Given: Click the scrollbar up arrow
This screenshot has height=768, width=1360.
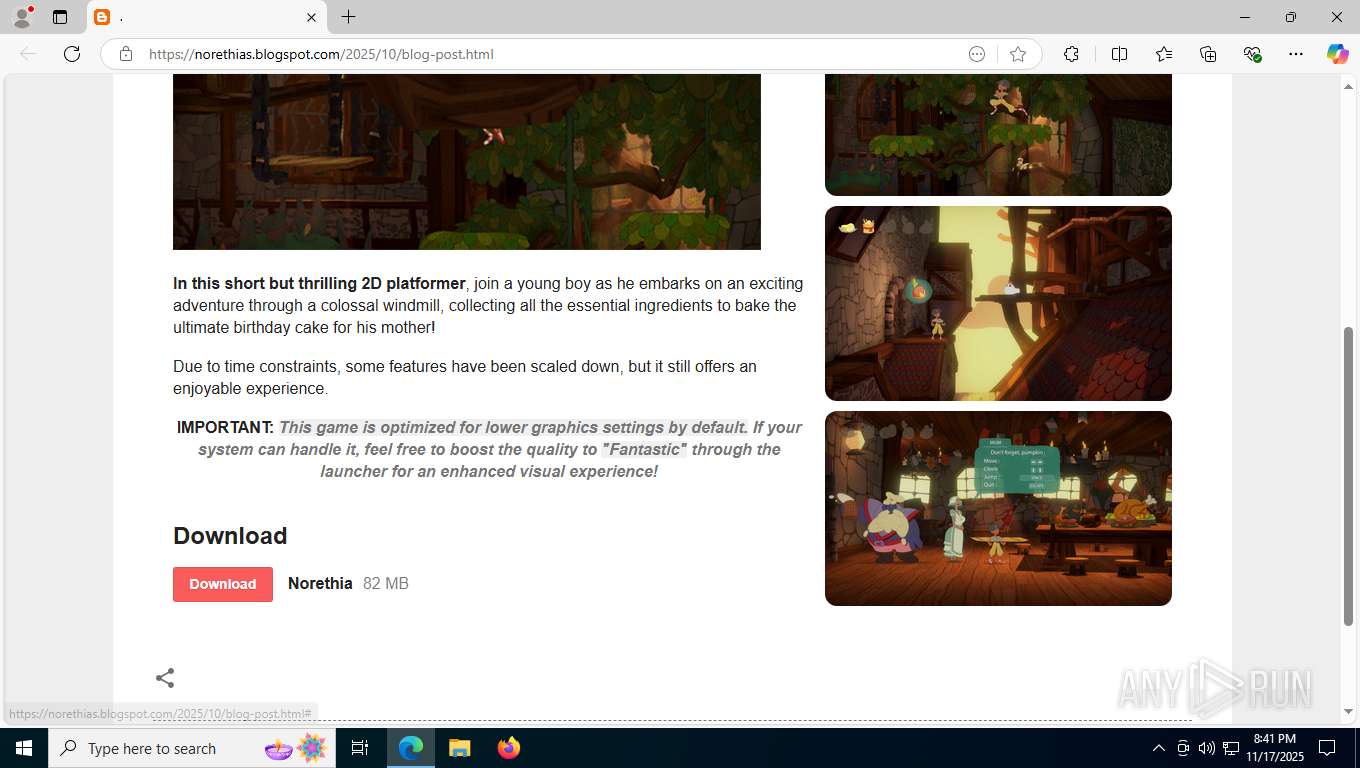Looking at the screenshot, I should coord(1348,86).
